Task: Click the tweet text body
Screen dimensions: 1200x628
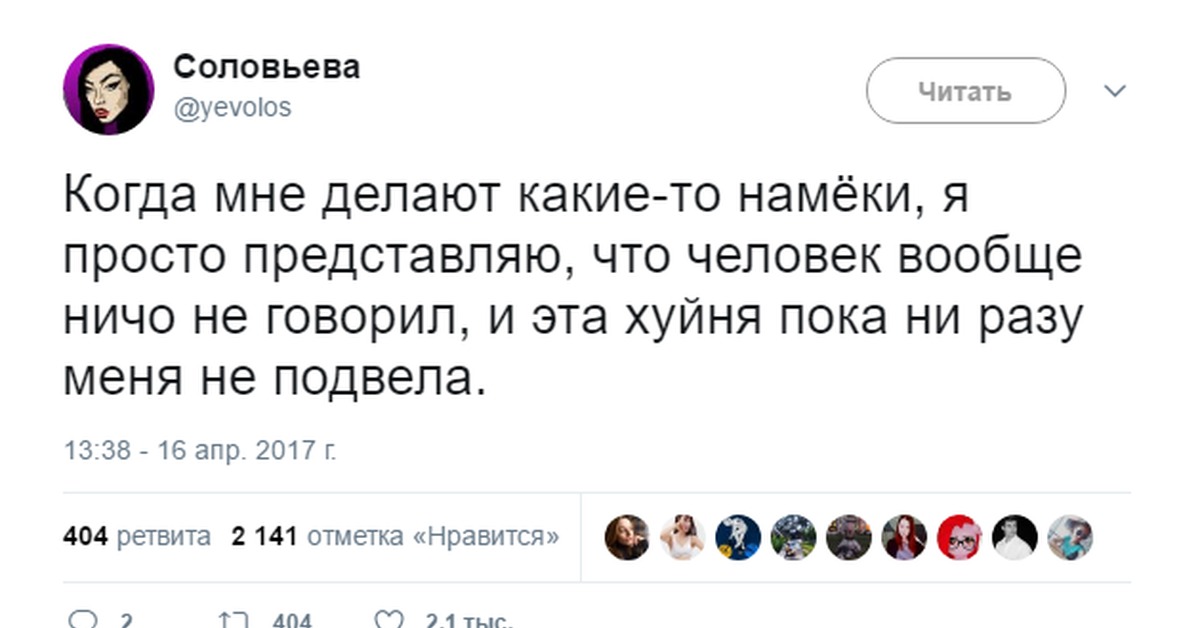Action: coord(573,284)
